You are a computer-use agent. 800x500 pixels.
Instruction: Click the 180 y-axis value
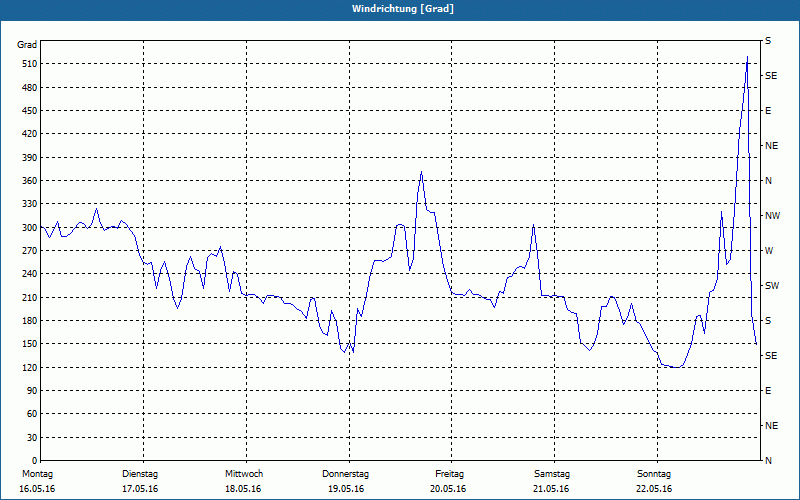(30, 321)
